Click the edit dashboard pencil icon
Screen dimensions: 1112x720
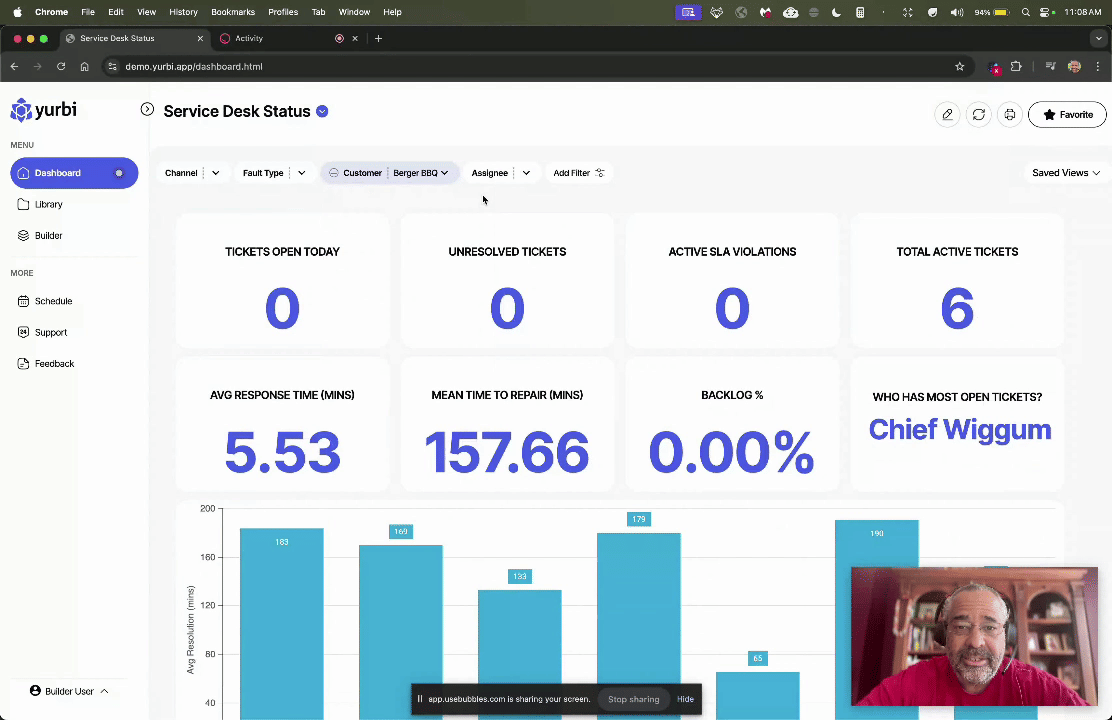[x=947, y=115]
